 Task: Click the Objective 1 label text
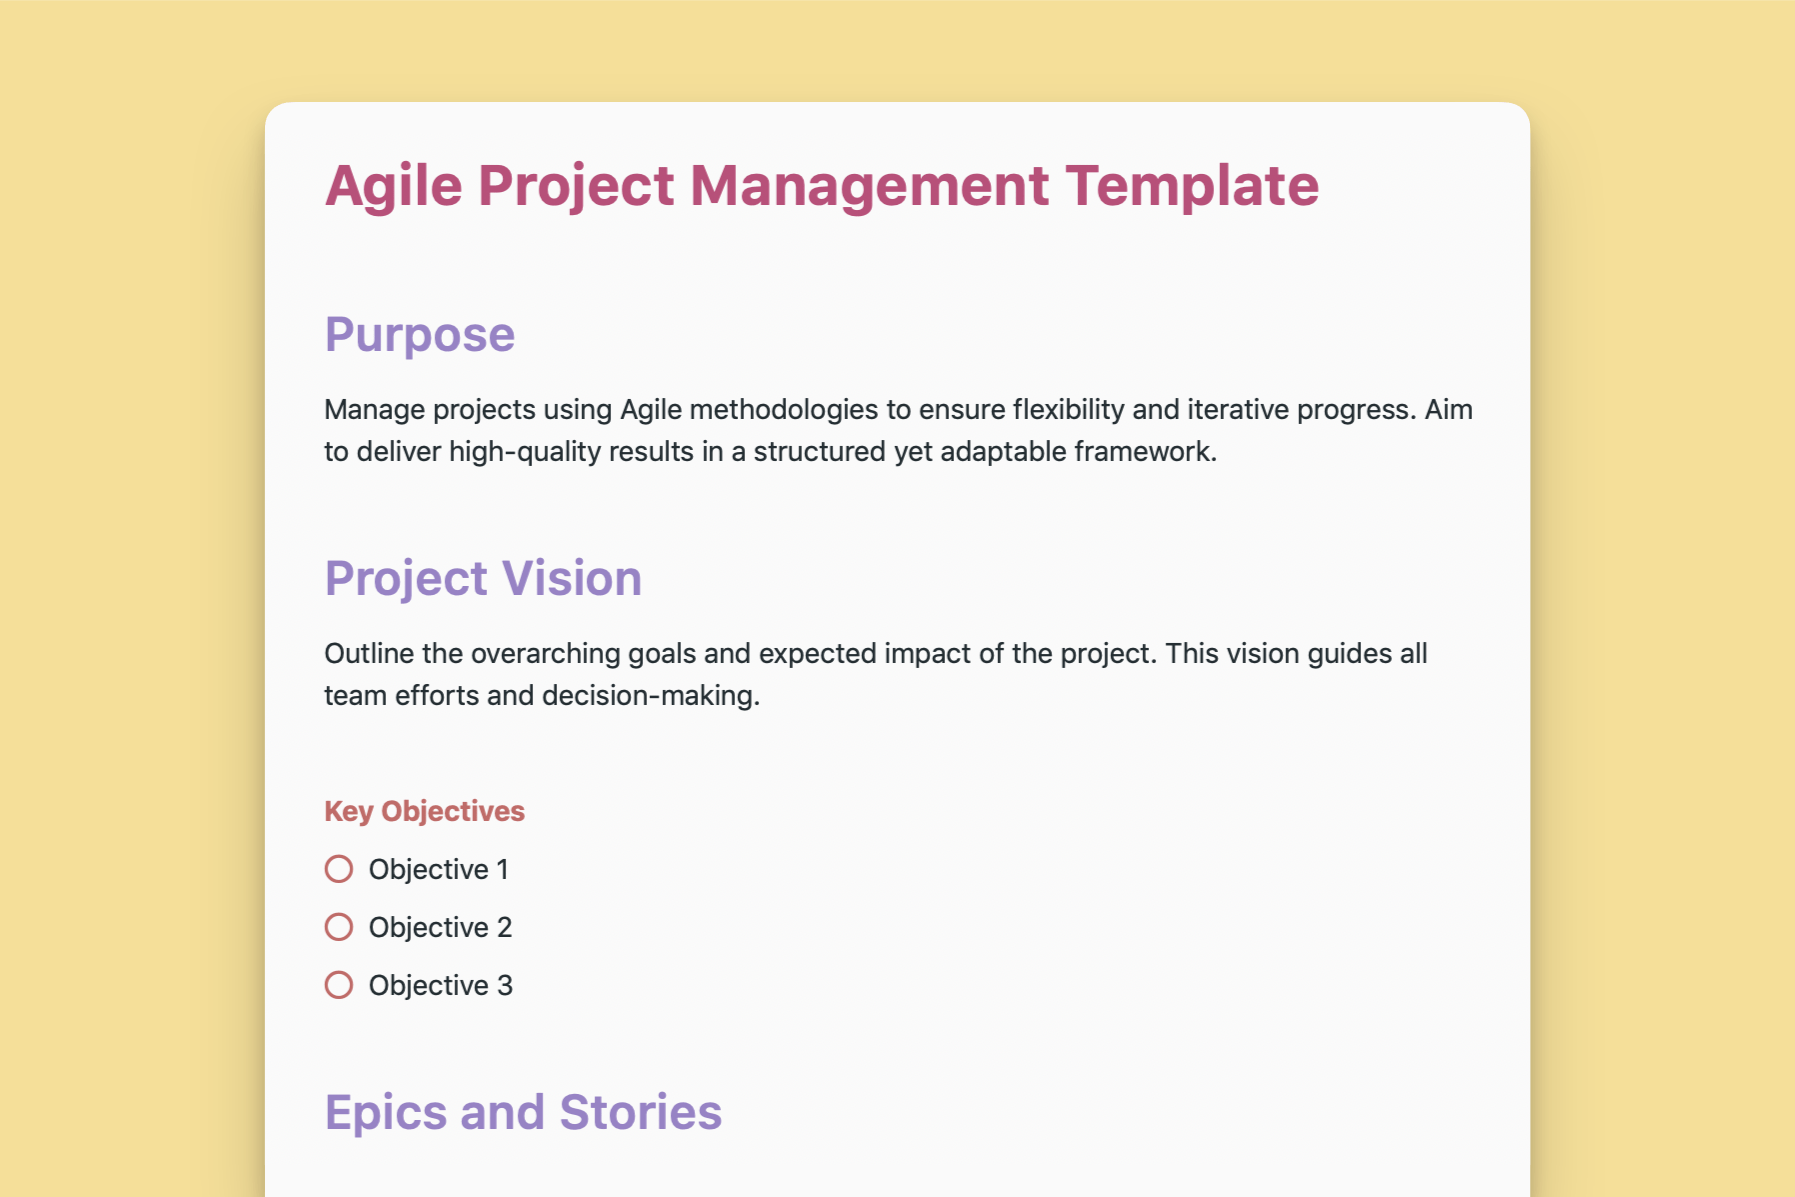(x=438, y=869)
